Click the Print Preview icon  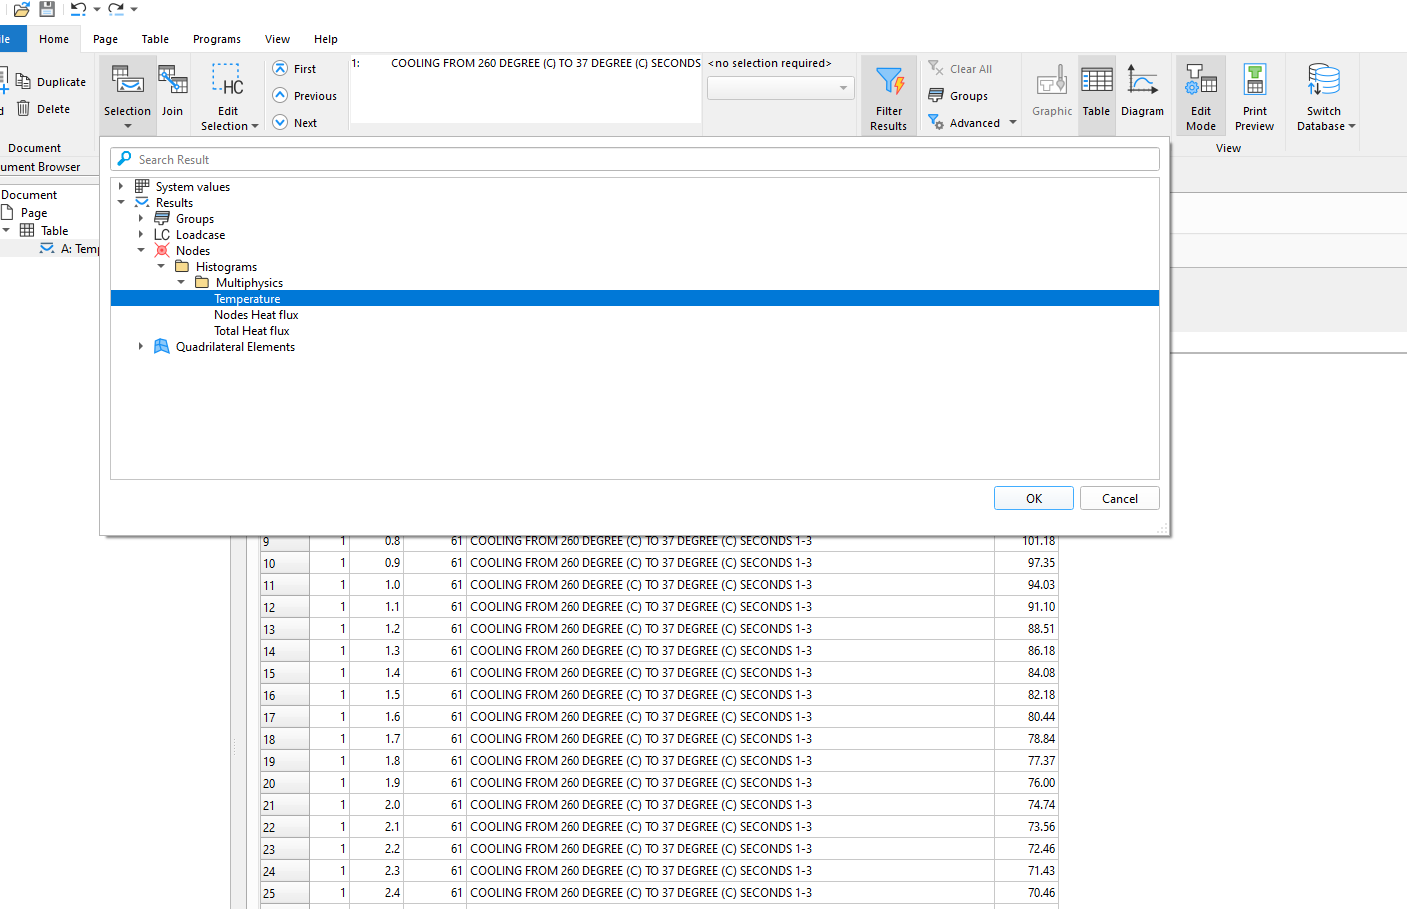(x=1254, y=82)
